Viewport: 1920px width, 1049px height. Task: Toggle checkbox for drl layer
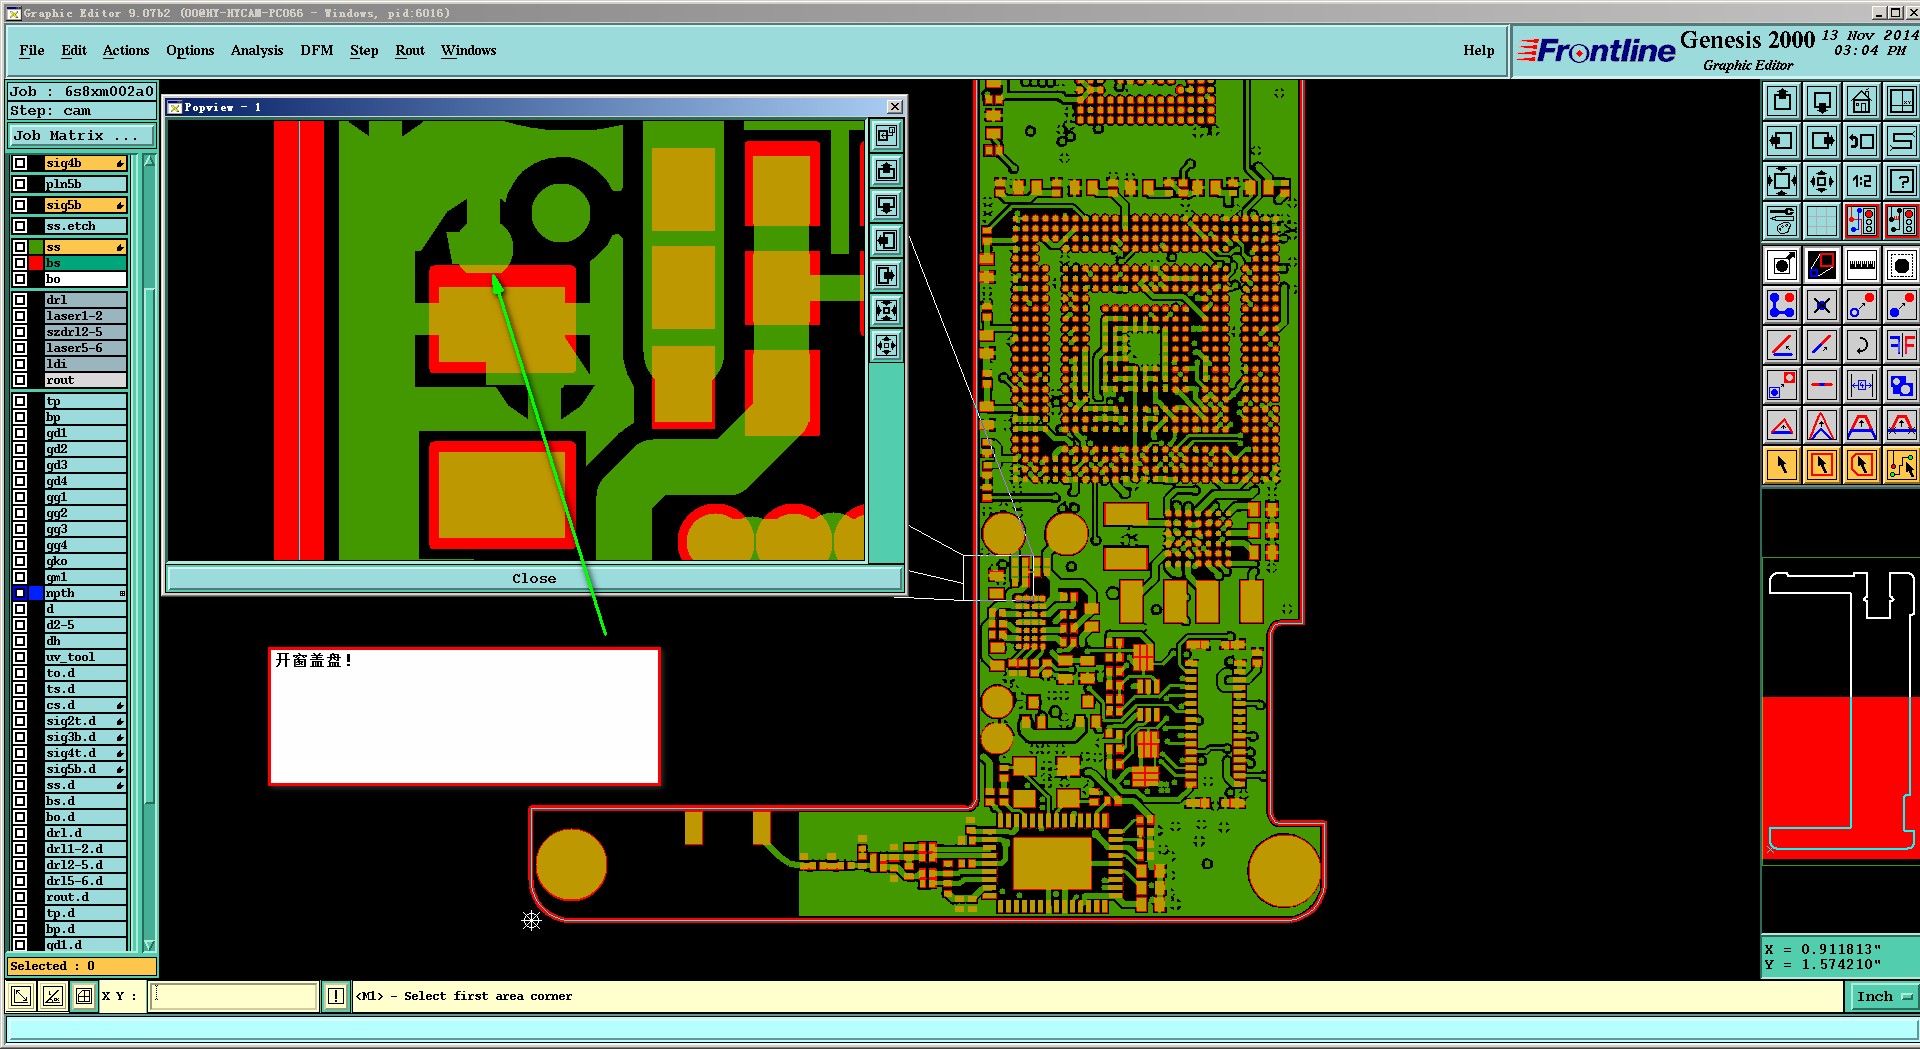coord(20,300)
